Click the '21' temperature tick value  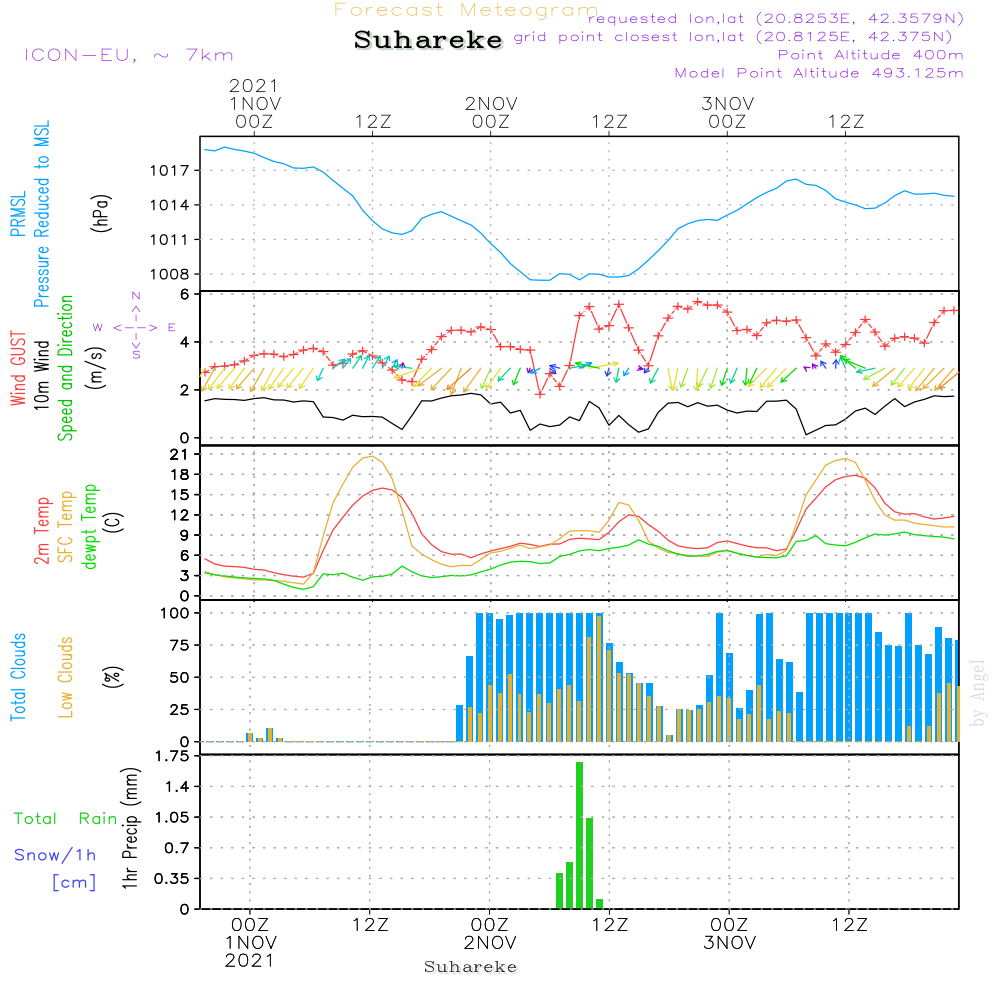179,455
